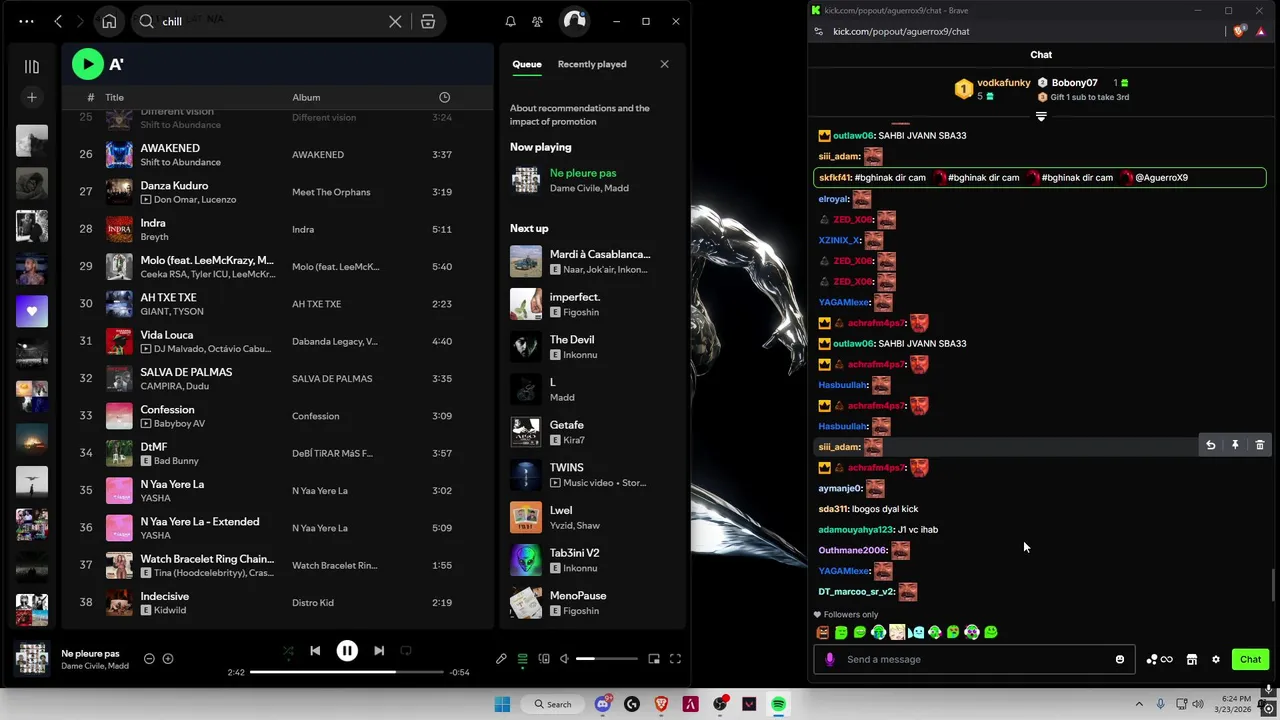Sort tracks by duration clock icon
Image resolution: width=1280 pixels, height=720 pixels.
point(444,97)
